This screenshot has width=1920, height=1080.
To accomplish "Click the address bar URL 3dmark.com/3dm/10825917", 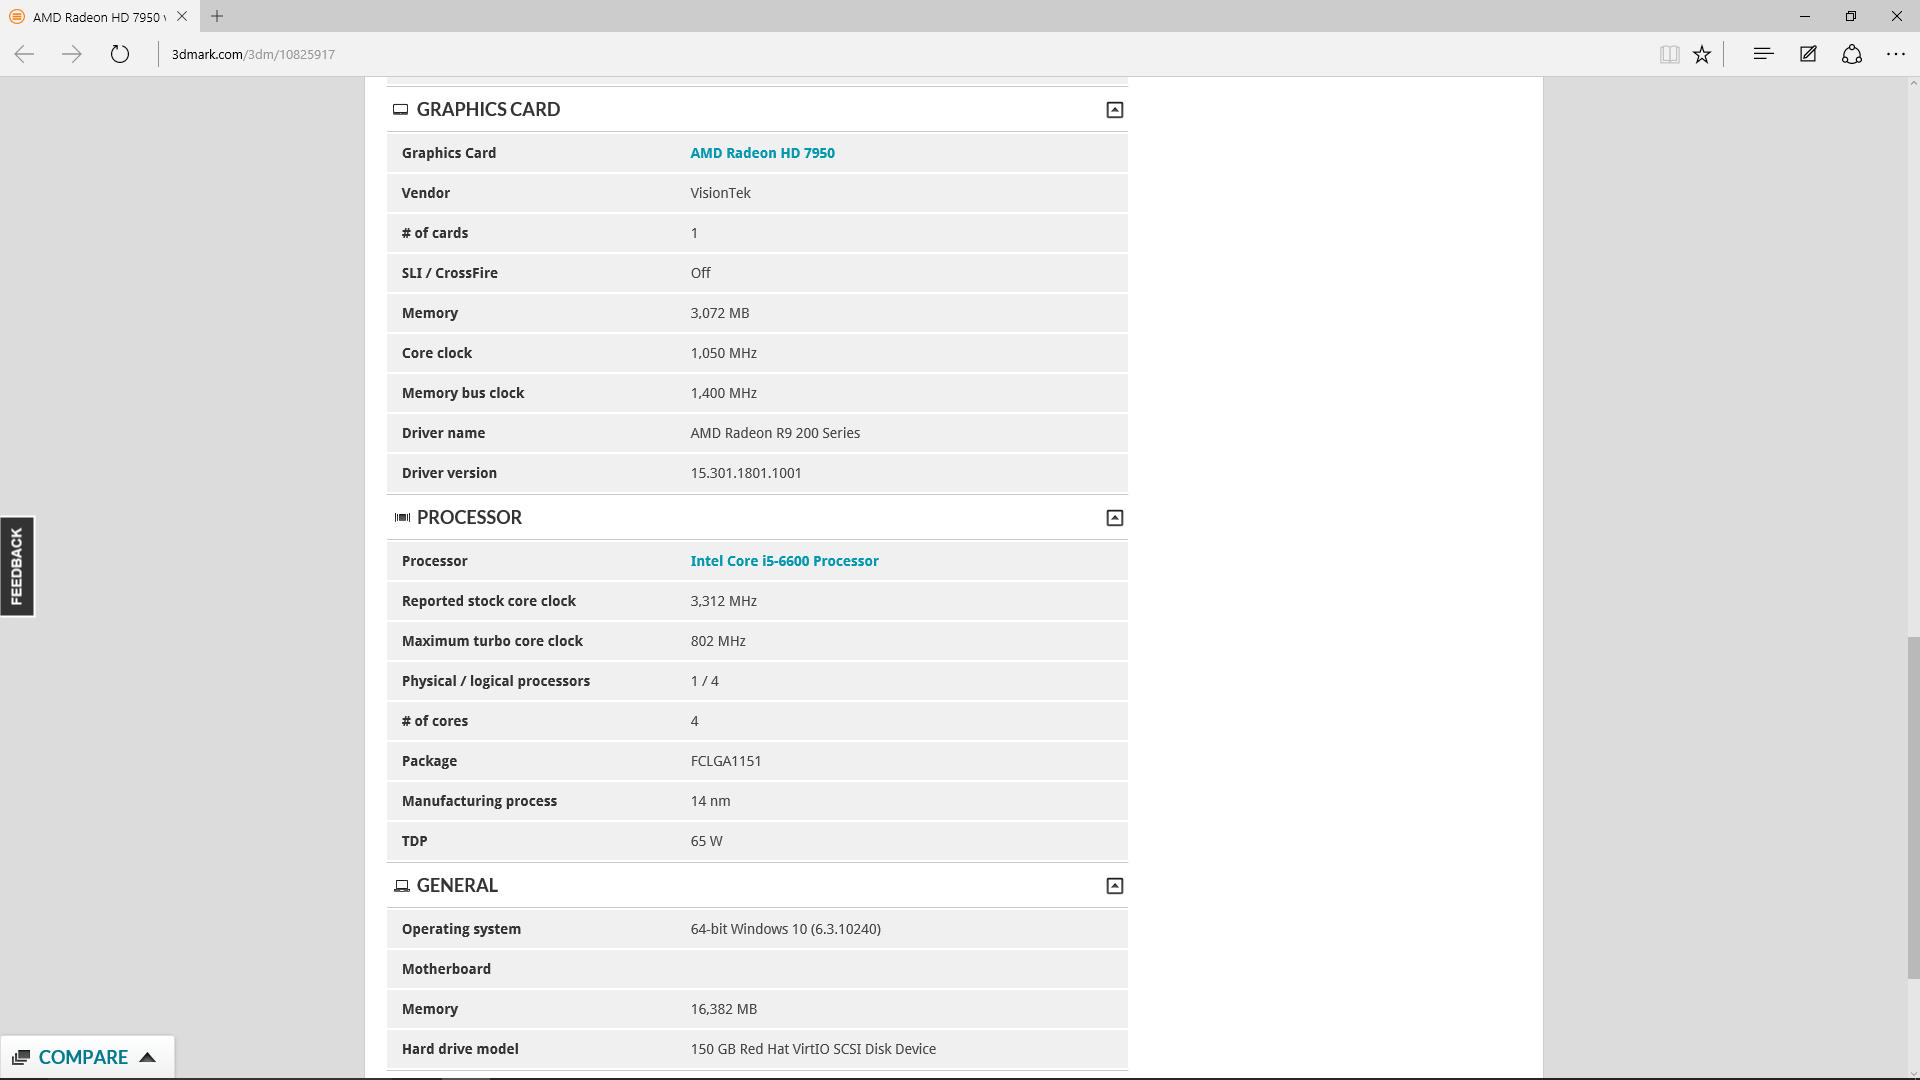I will tap(253, 54).
